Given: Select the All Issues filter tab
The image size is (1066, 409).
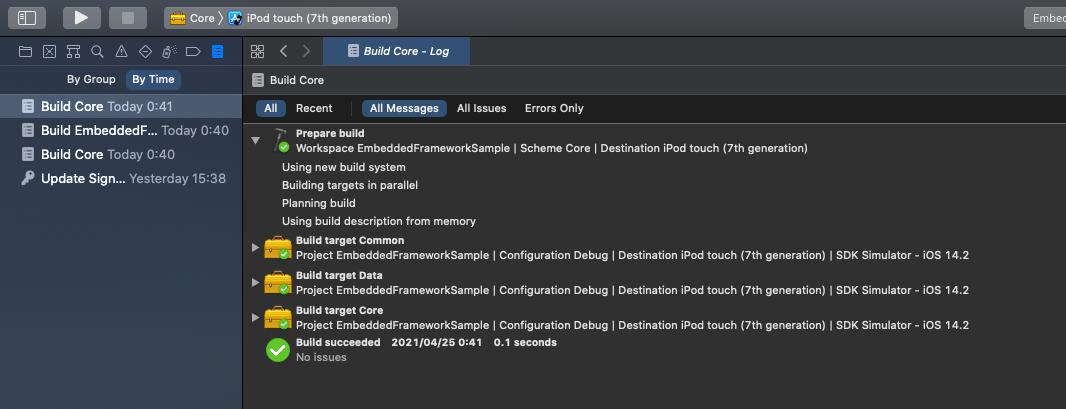Looking at the screenshot, I should [x=481, y=108].
